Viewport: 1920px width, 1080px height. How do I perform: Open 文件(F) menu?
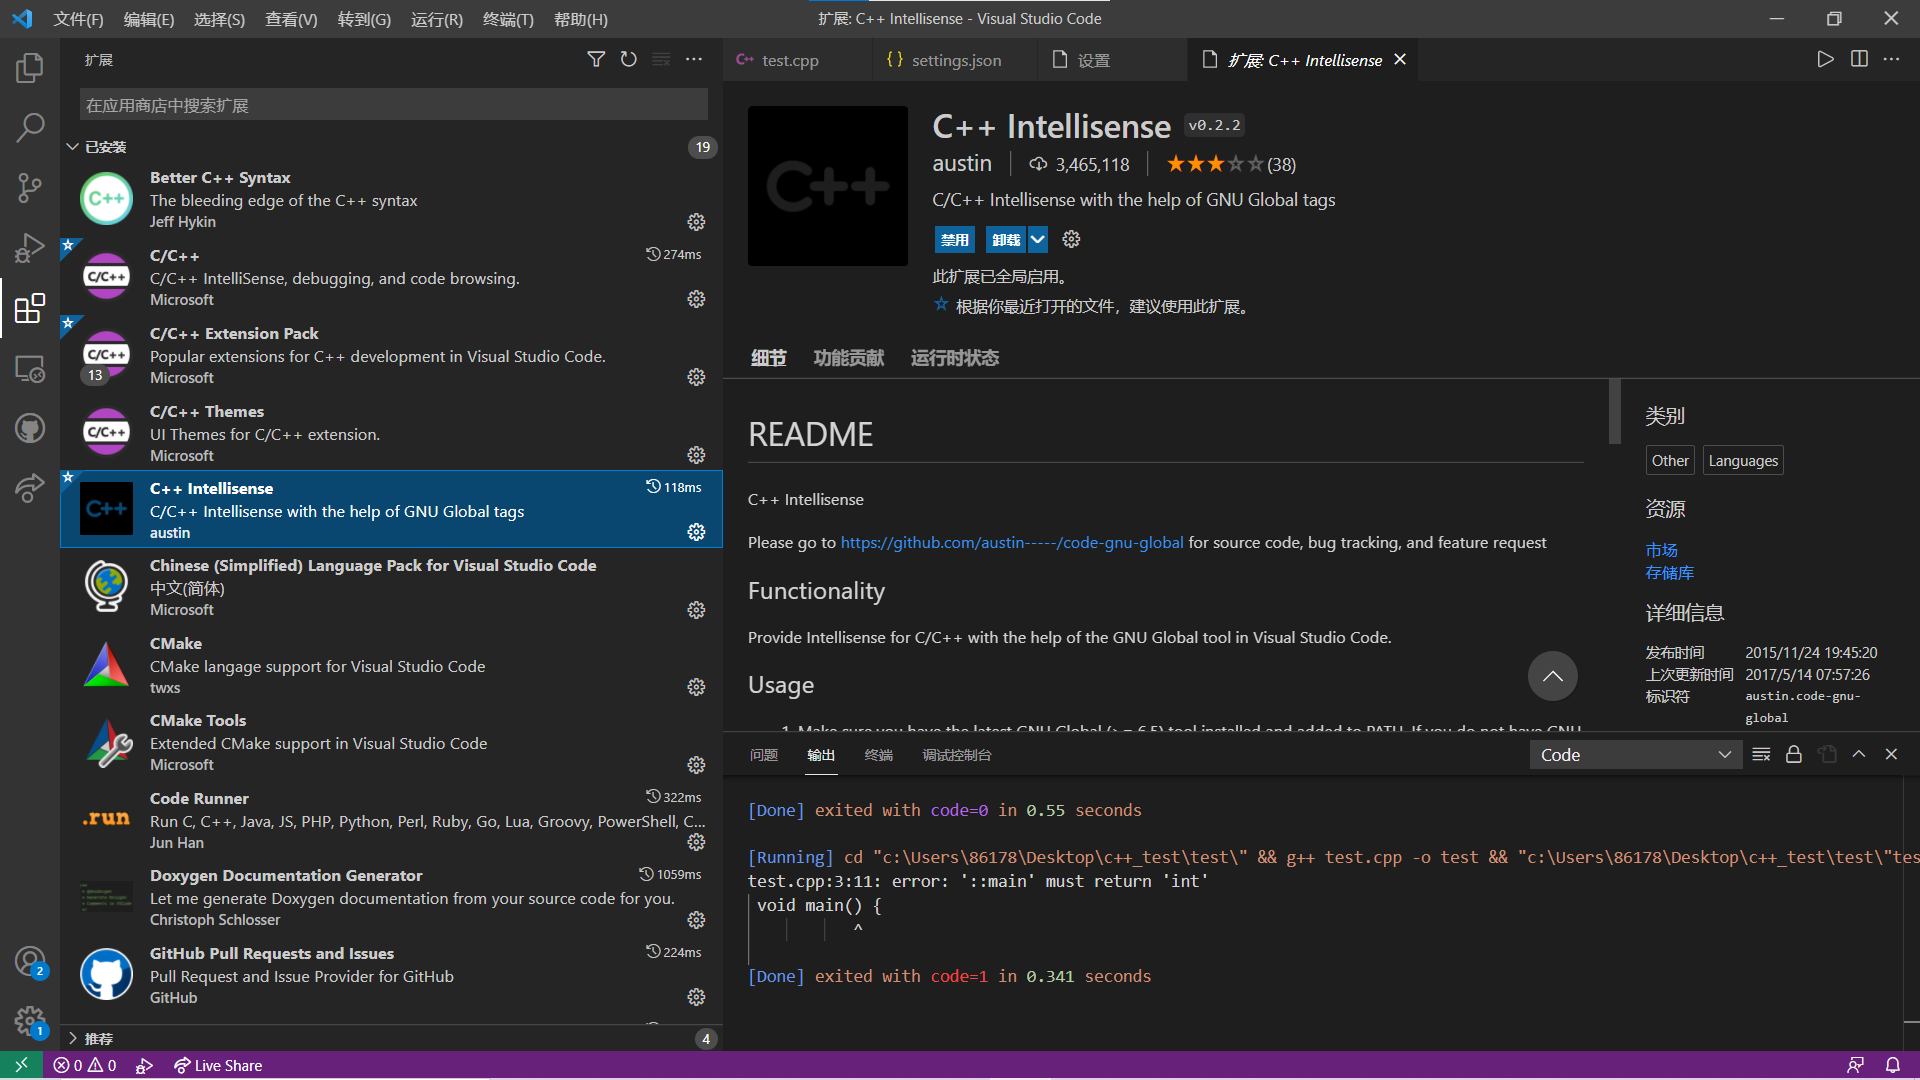point(78,19)
